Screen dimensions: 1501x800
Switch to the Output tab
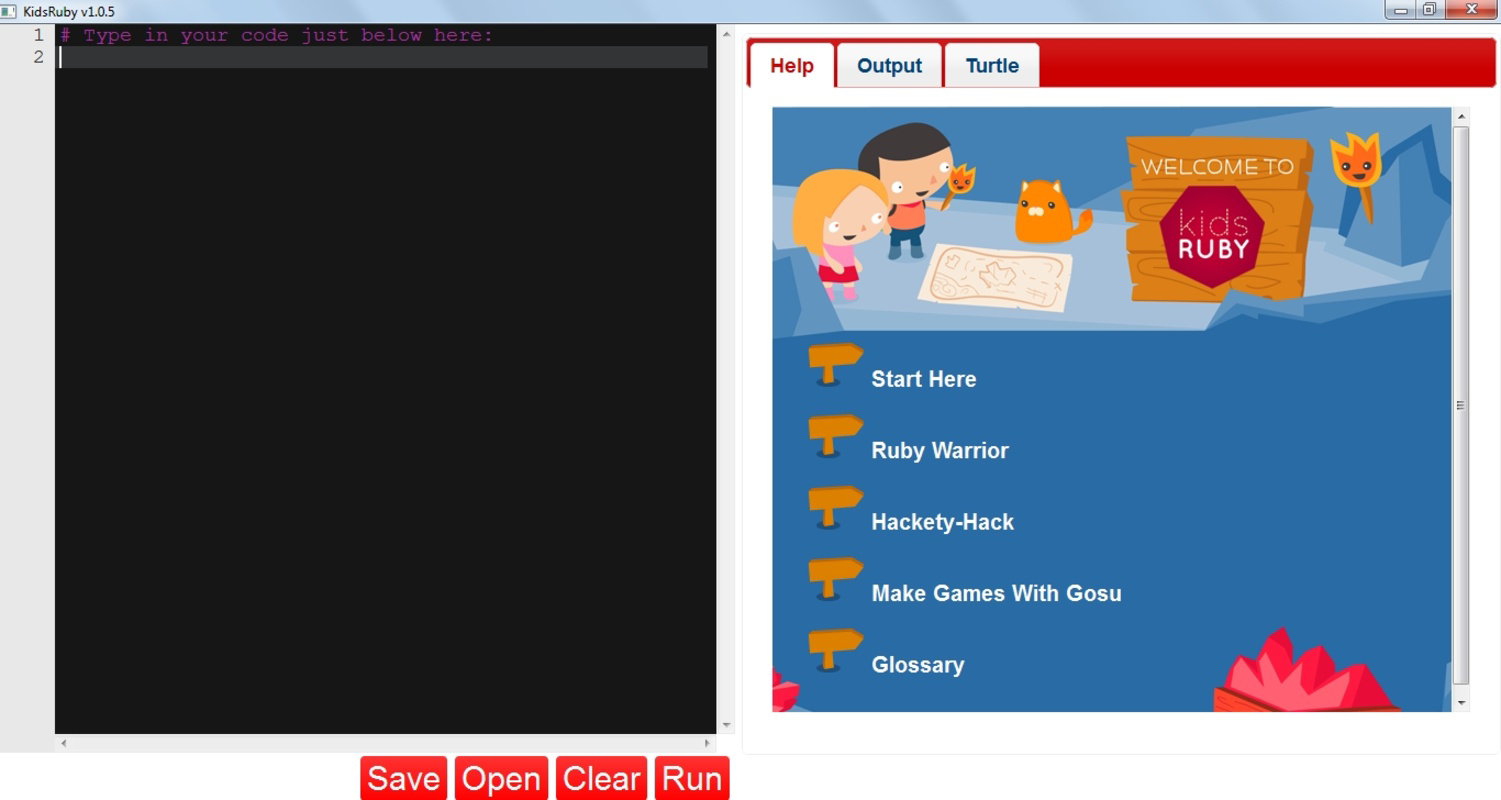(x=889, y=66)
